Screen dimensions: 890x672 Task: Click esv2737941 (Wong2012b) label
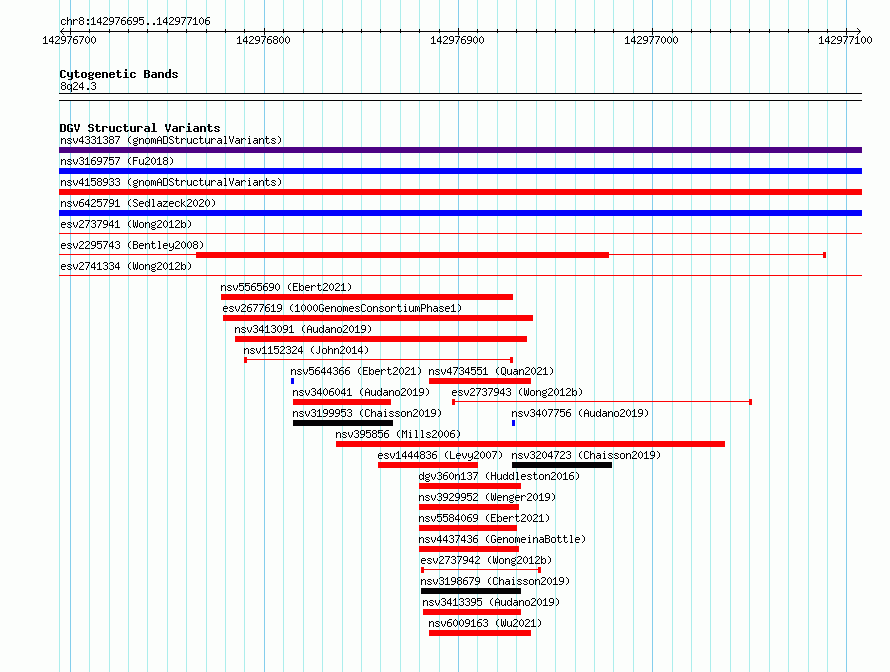pos(126,224)
